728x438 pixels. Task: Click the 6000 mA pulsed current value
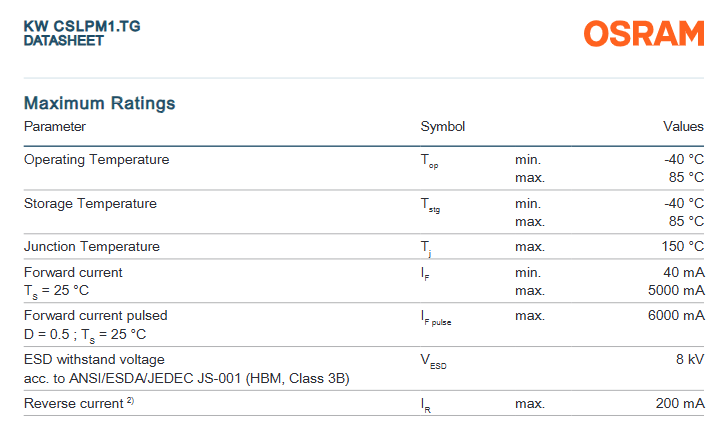click(676, 316)
